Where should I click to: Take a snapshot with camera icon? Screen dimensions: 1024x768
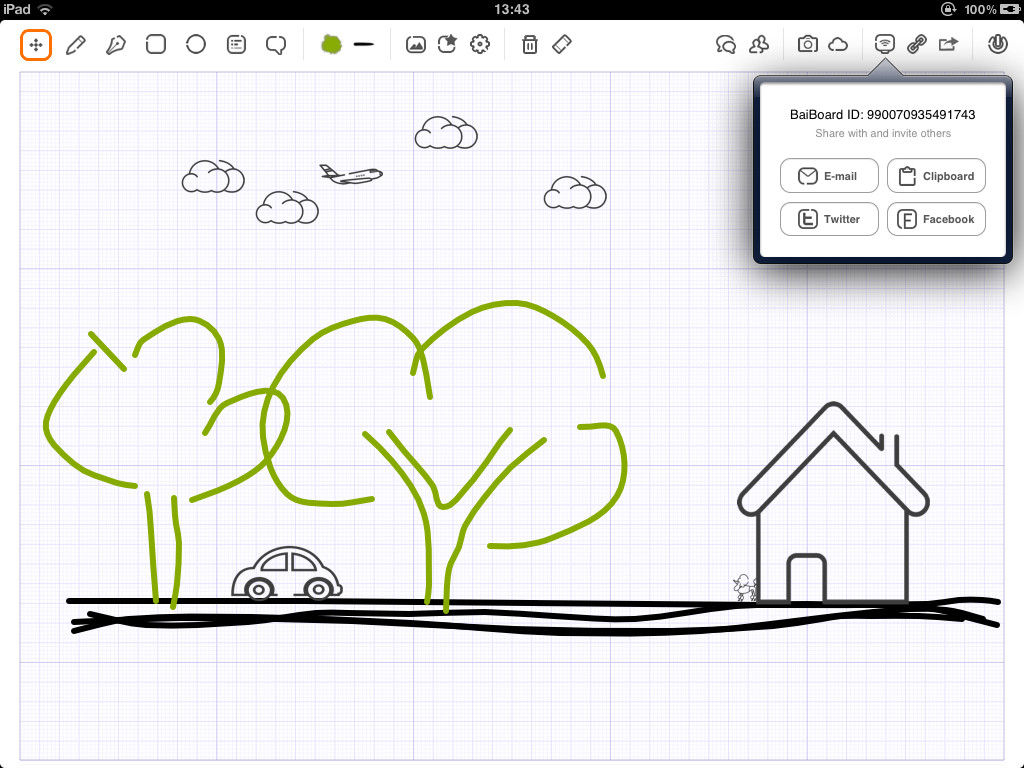coord(808,44)
